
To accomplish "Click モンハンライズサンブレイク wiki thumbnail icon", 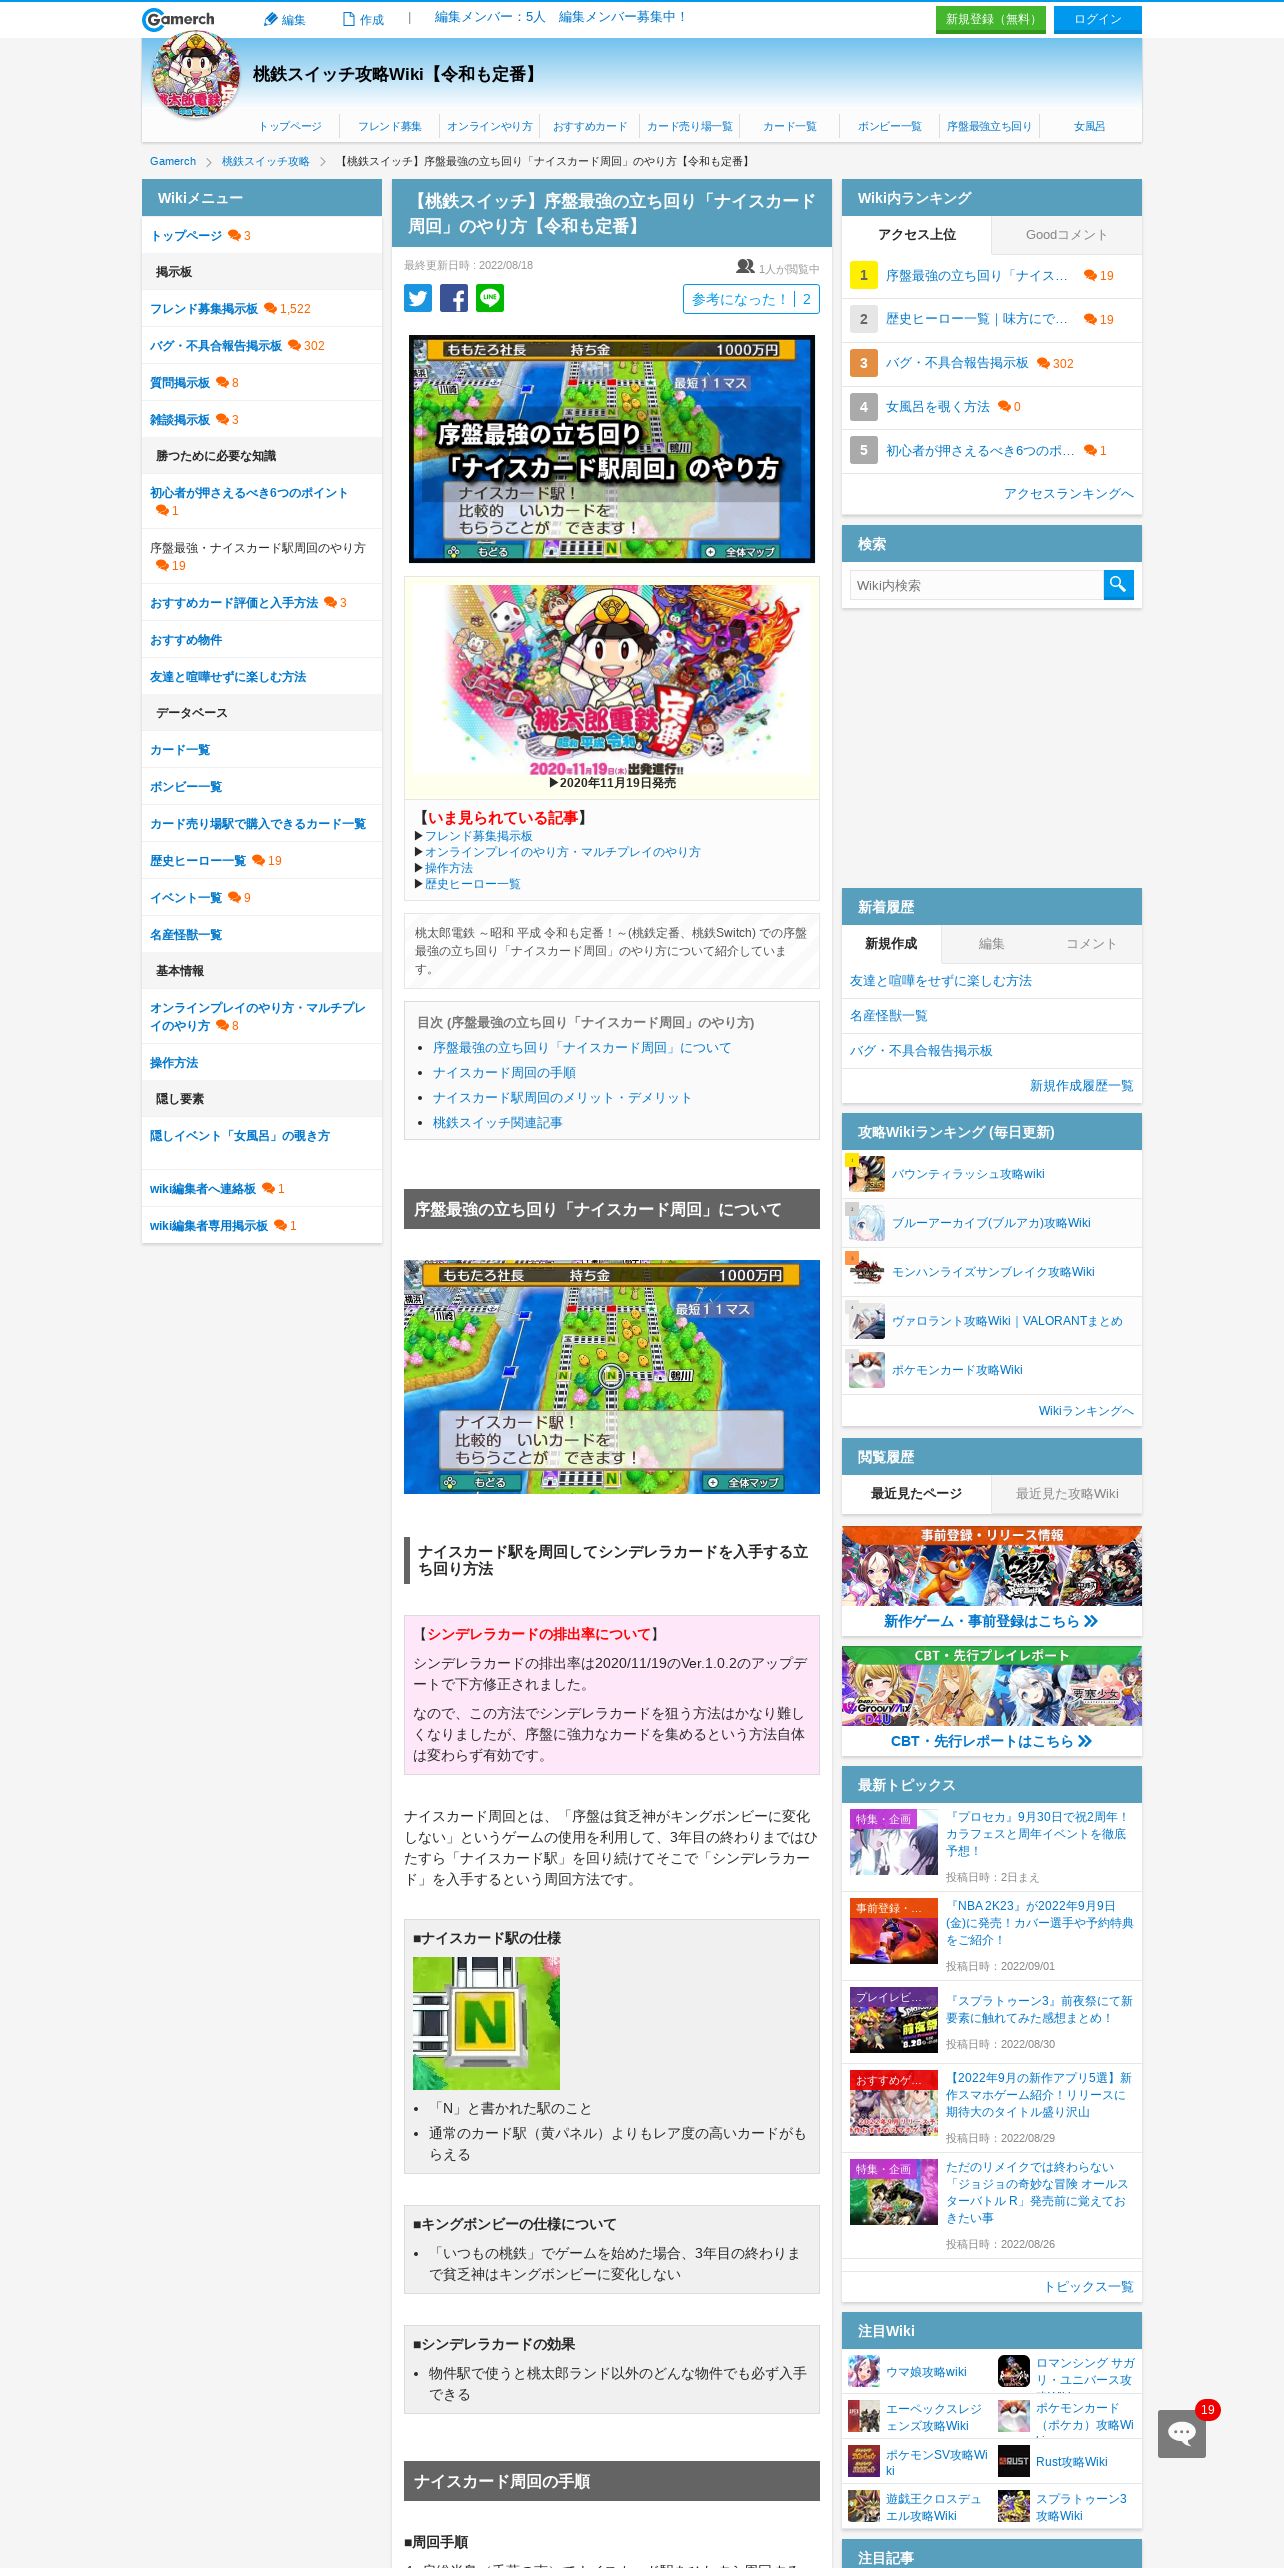I will click(866, 1272).
